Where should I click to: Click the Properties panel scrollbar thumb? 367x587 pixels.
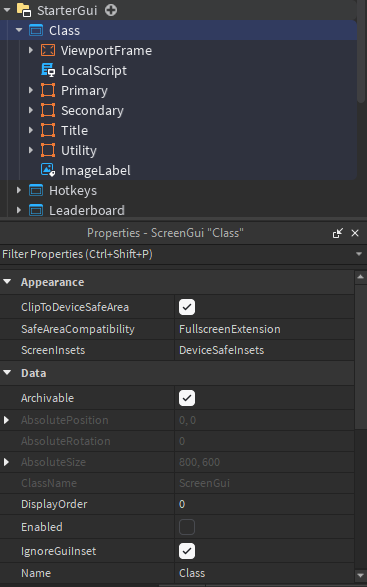[361, 357]
